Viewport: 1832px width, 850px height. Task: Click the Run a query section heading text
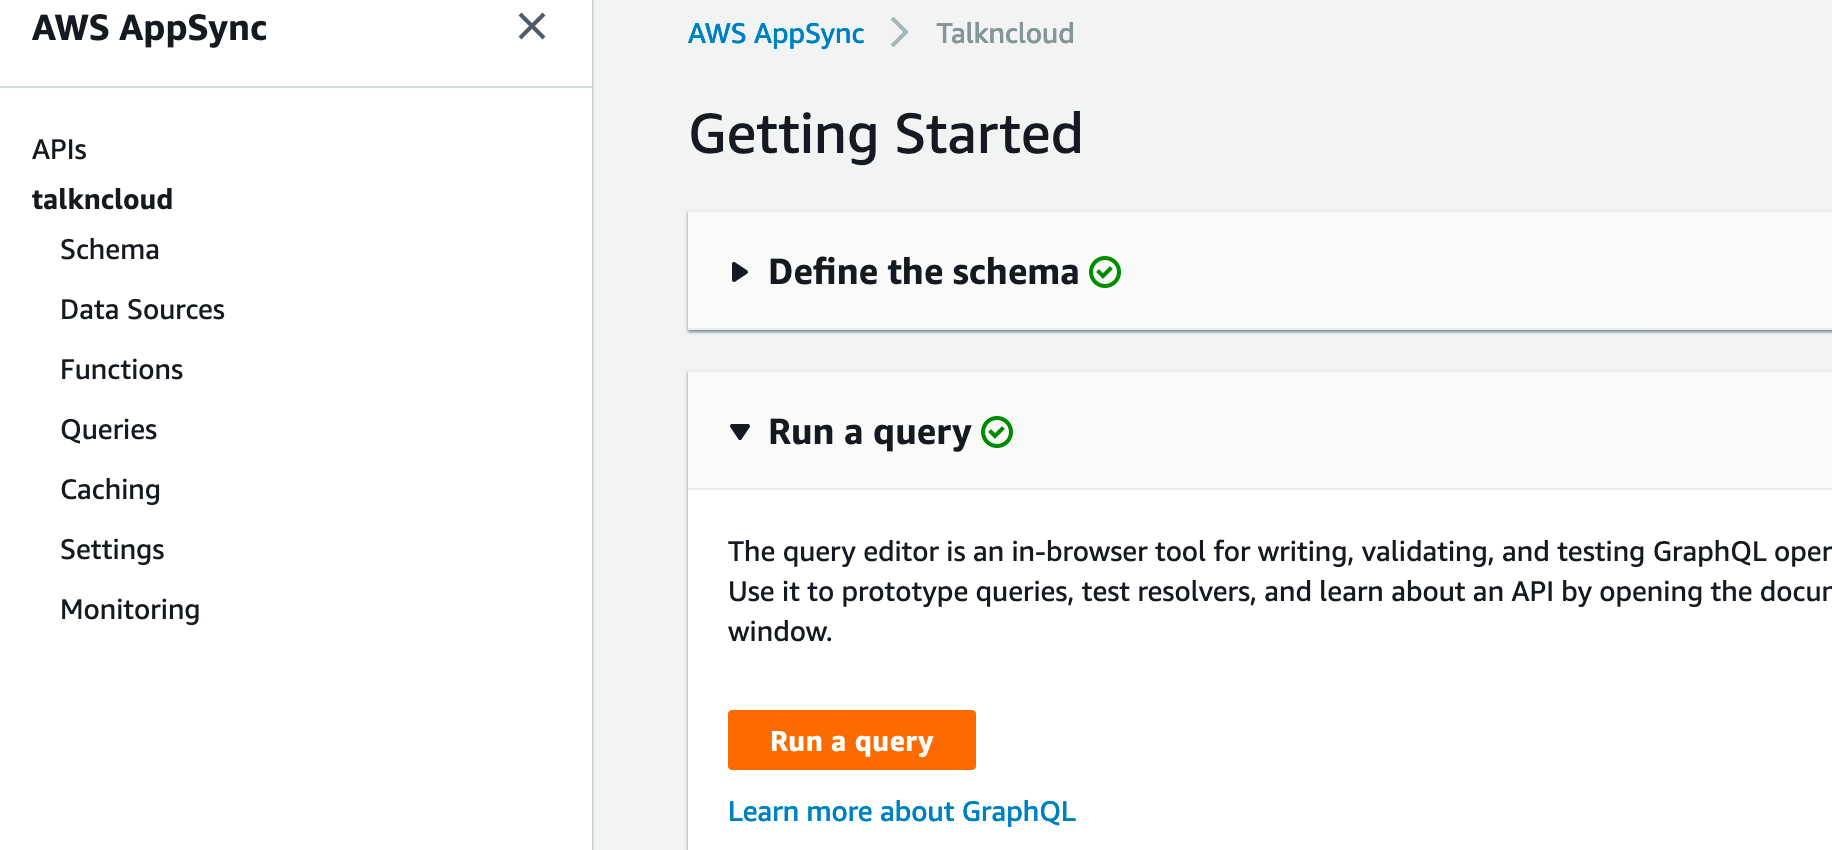870,432
